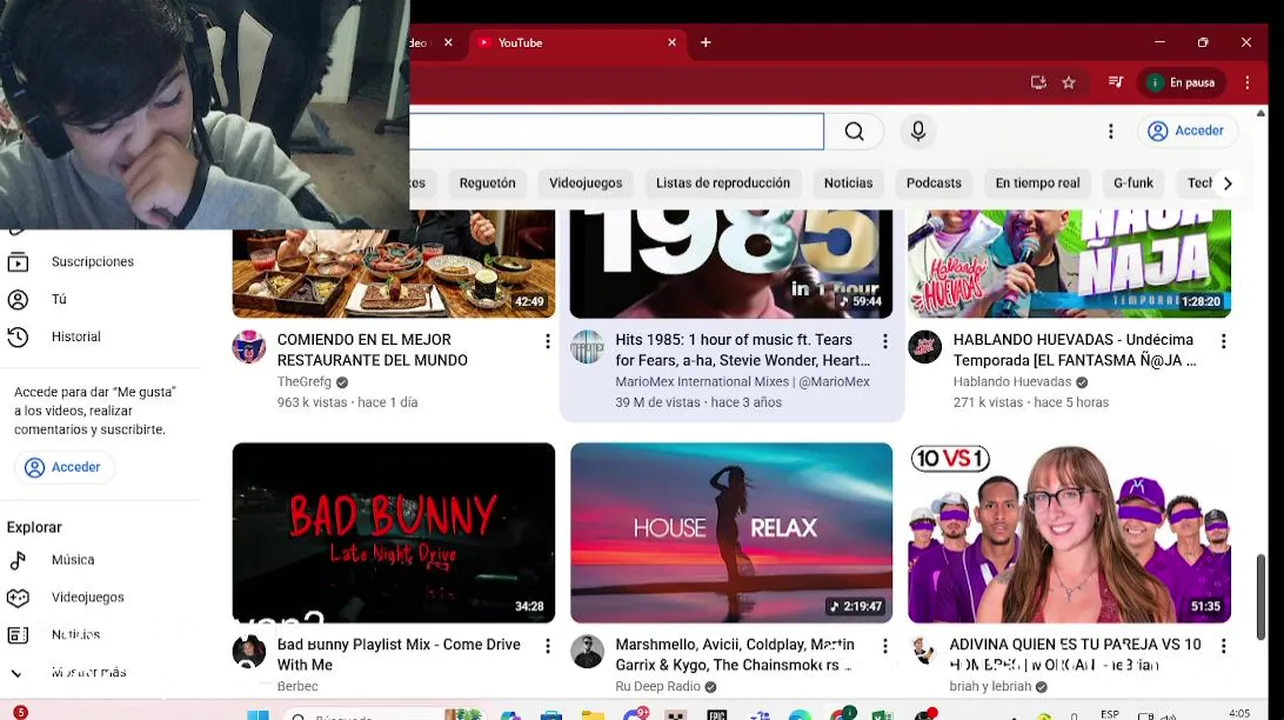
Task: Open MarioMex channel avatar
Action: point(587,347)
